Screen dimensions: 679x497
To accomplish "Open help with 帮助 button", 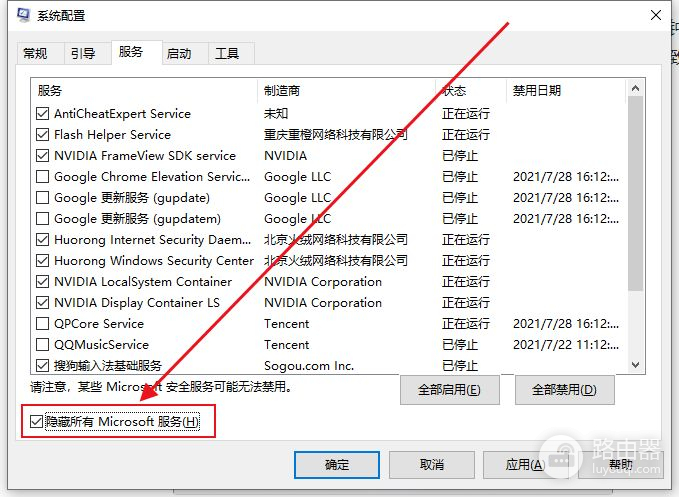I will coord(621,465).
